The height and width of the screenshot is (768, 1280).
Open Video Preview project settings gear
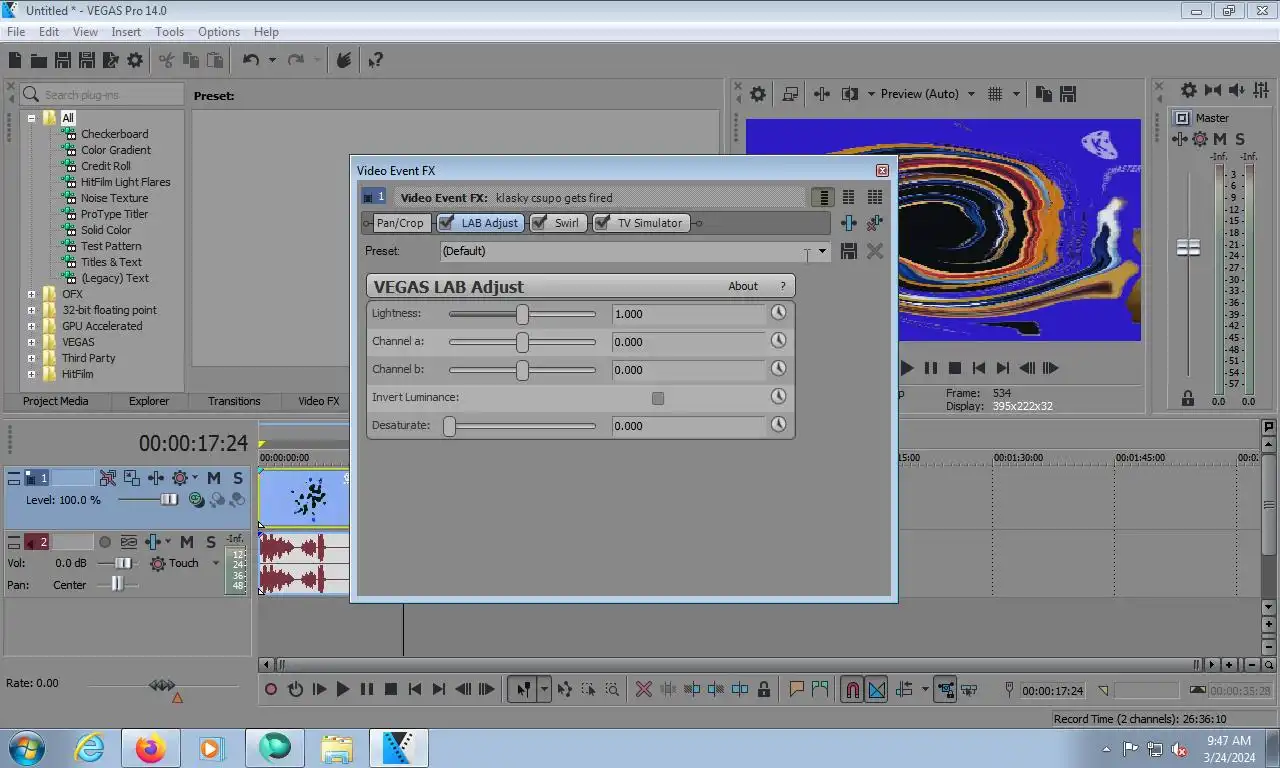pos(758,94)
